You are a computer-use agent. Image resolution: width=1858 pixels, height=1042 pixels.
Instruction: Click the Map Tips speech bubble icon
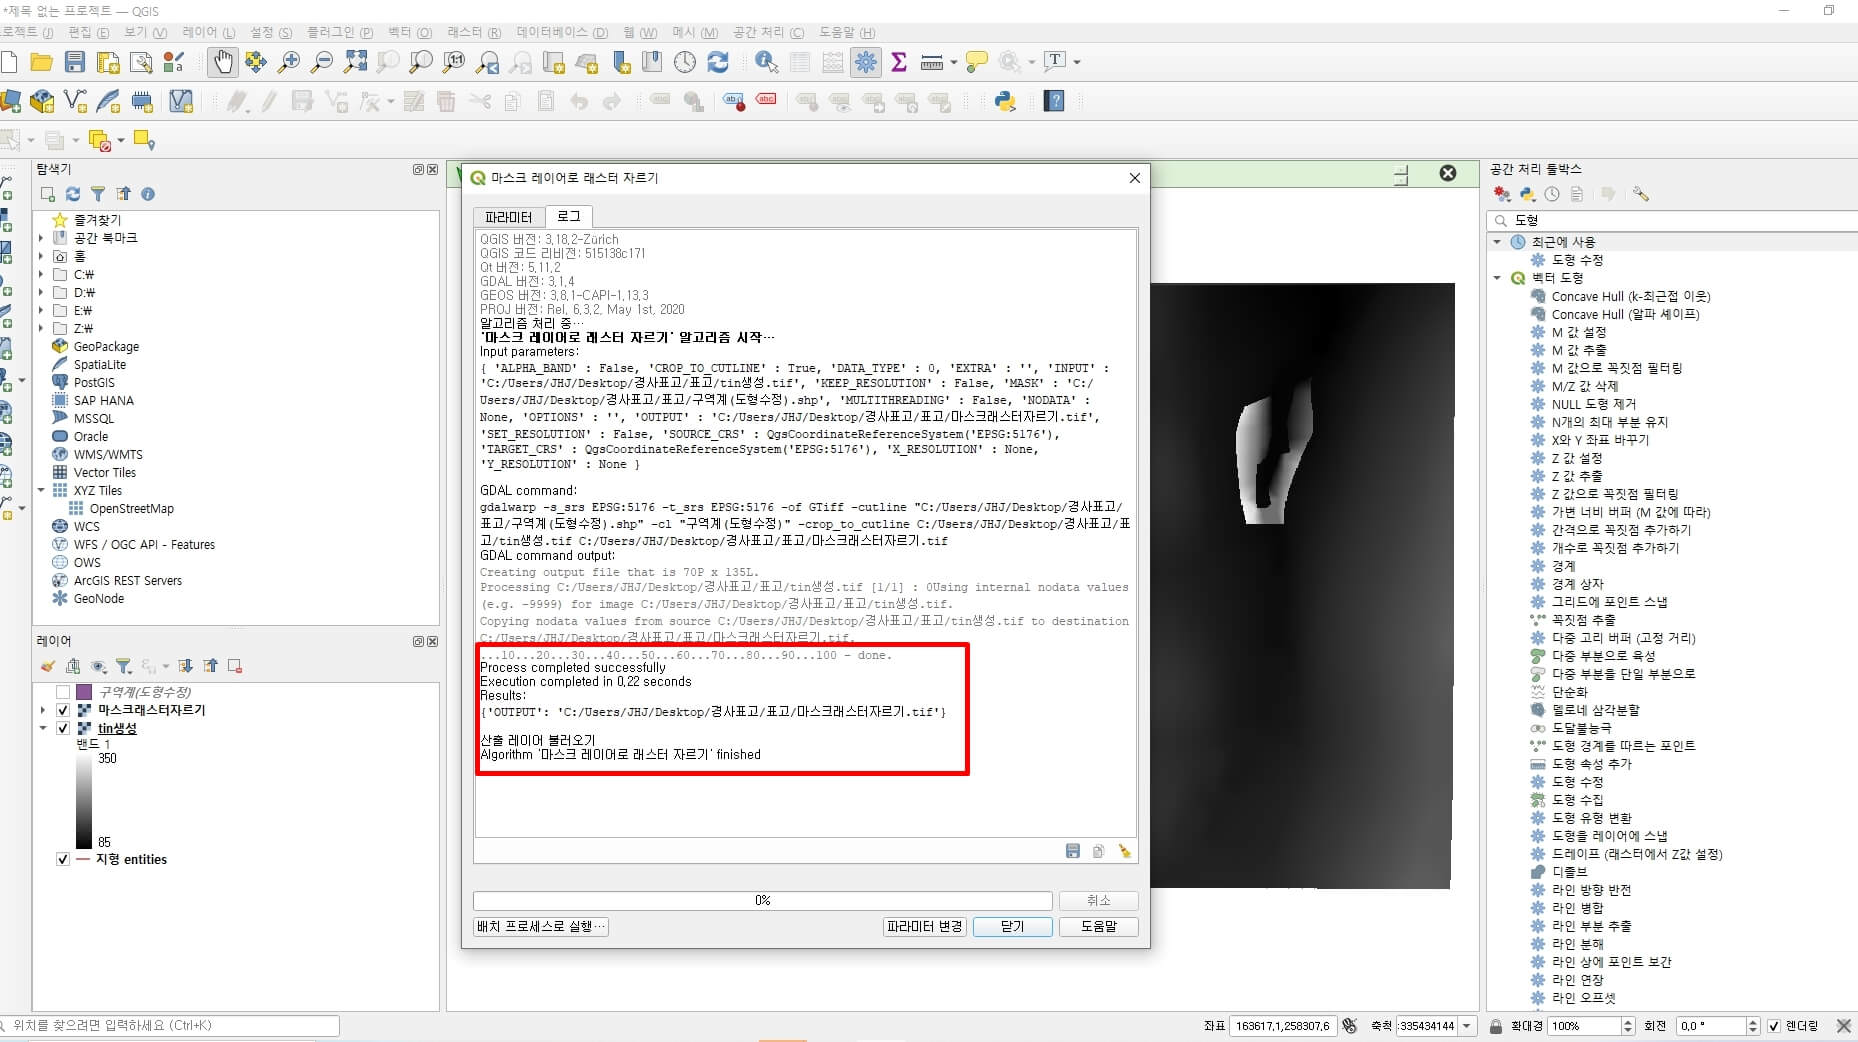[x=976, y=62]
